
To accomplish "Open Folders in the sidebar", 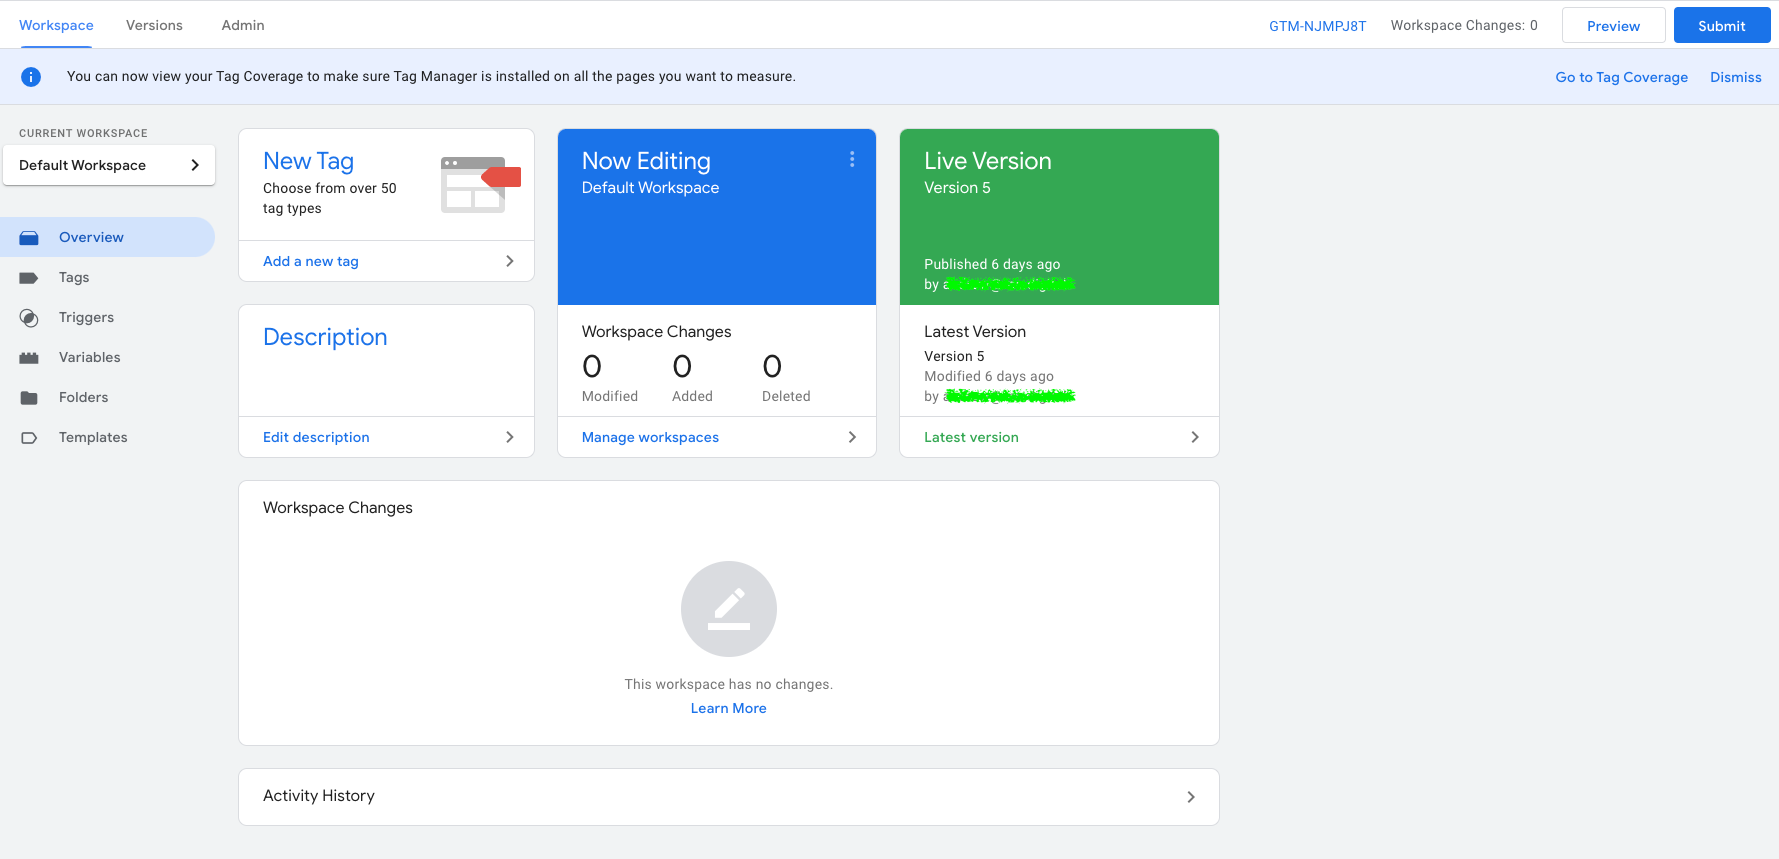I will click(107, 397).
